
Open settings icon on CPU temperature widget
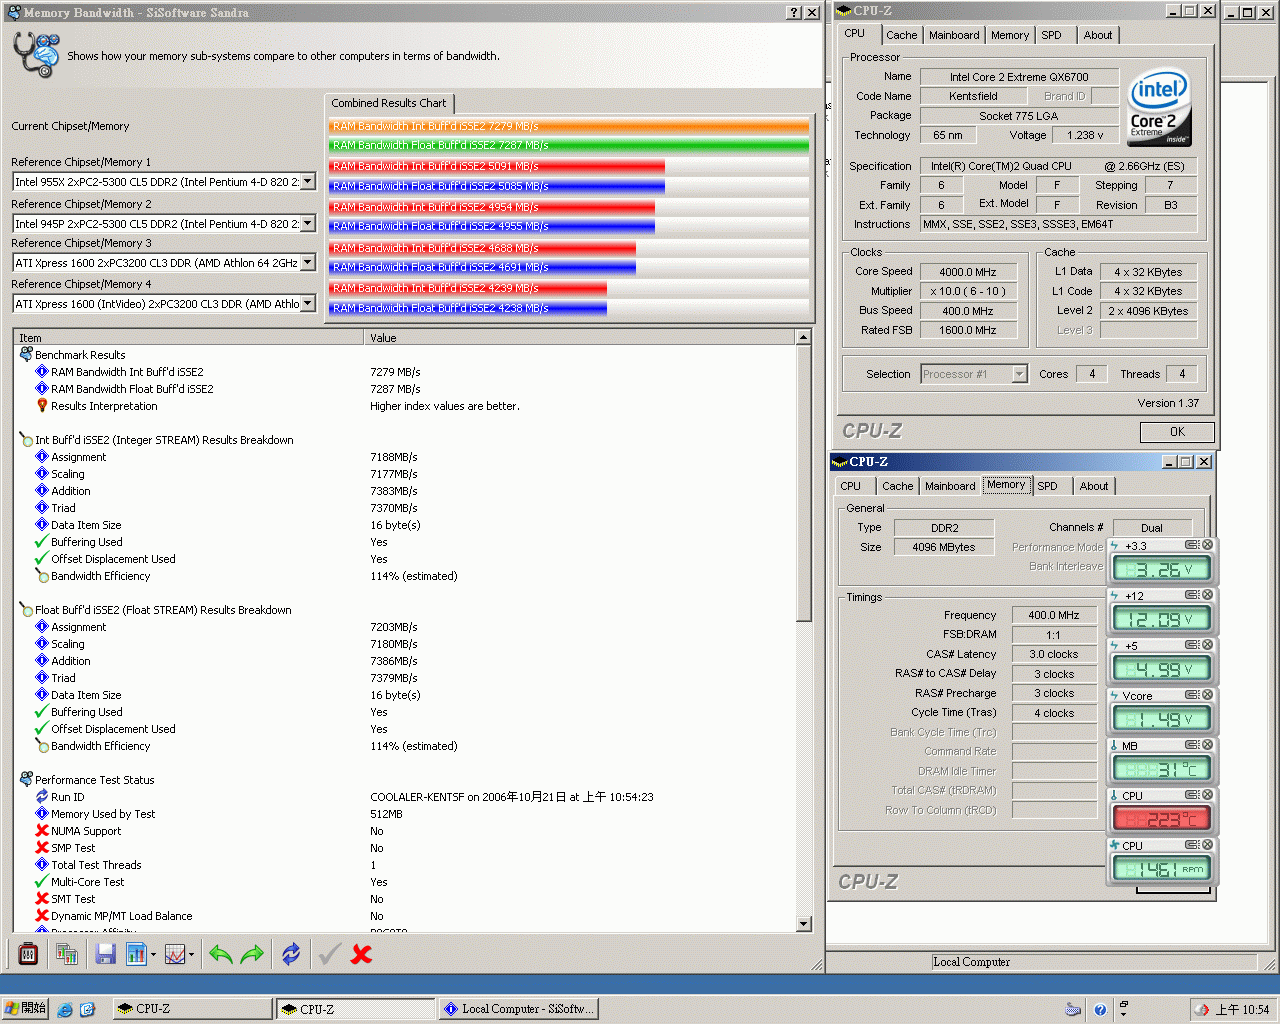(1192, 795)
